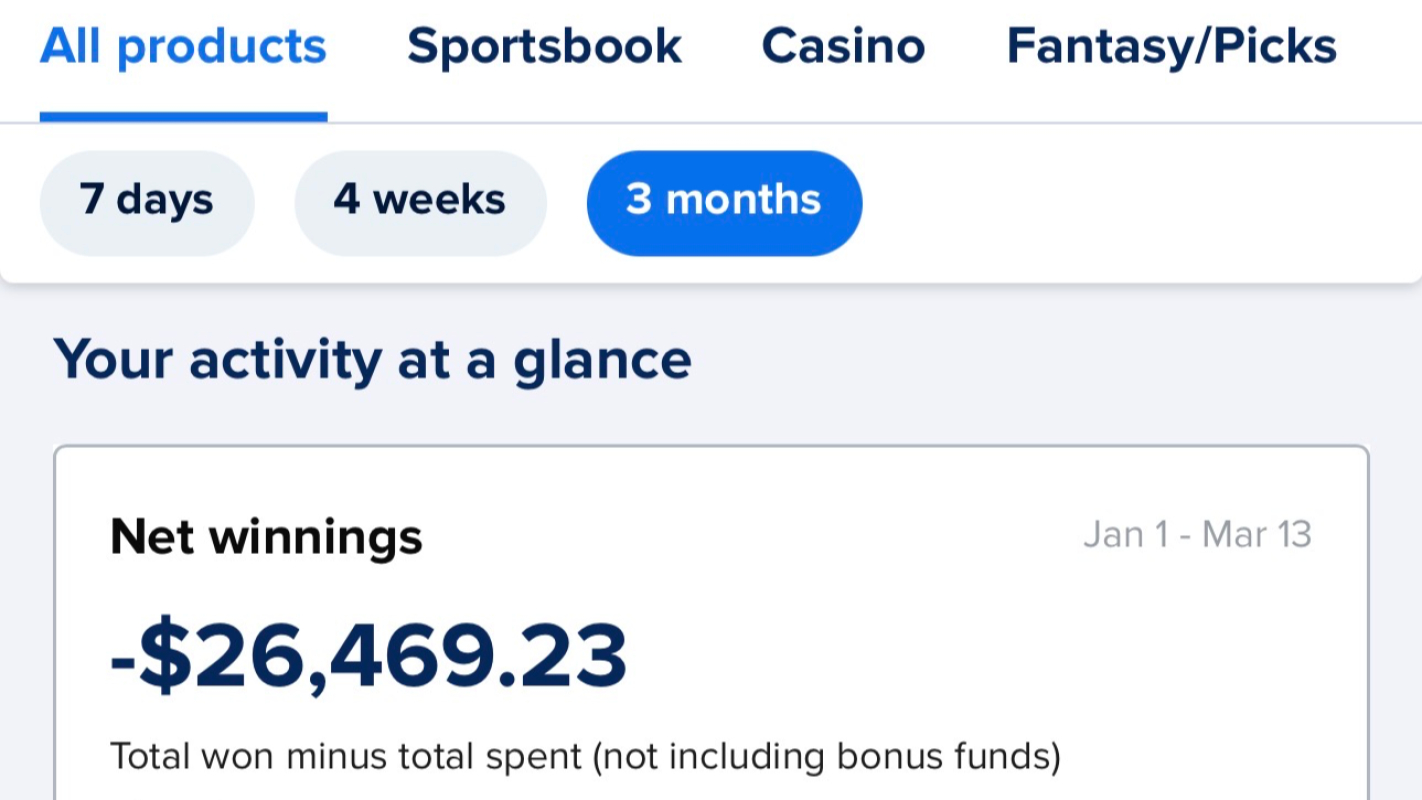This screenshot has height=800, width=1422.
Task: Switch to the 4 weeks time filter
Action: (420, 200)
